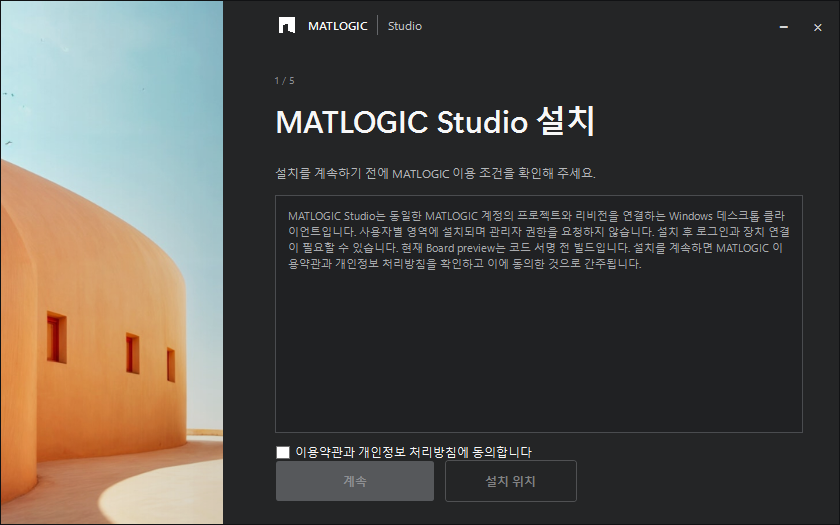
Task: Click the 1 / 5 step indicator
Action: [x=284, y=81]
